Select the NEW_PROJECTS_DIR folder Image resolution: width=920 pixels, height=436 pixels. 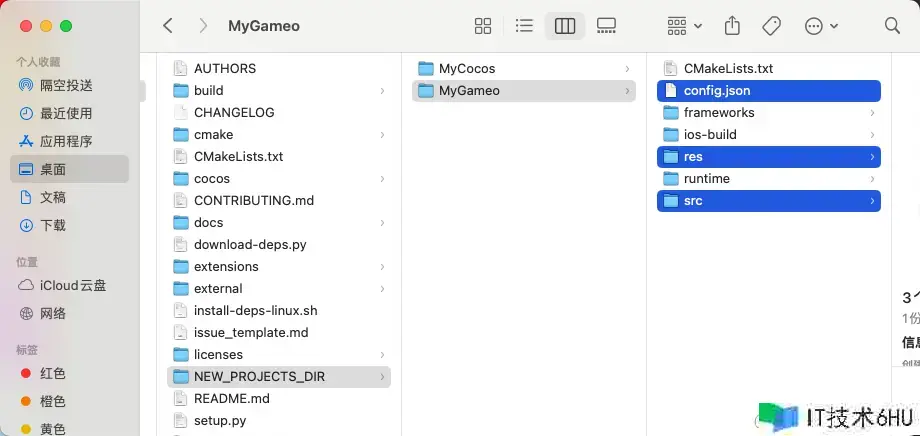(279, 377)
